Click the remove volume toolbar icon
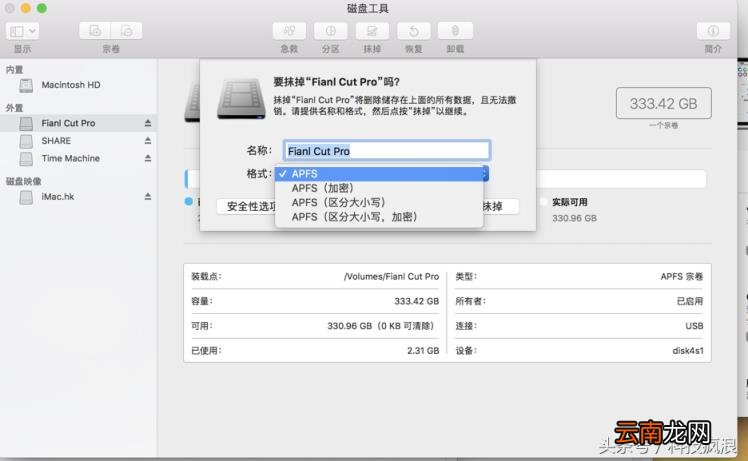Viewport: 748px width, 461px height. (126, 31)
